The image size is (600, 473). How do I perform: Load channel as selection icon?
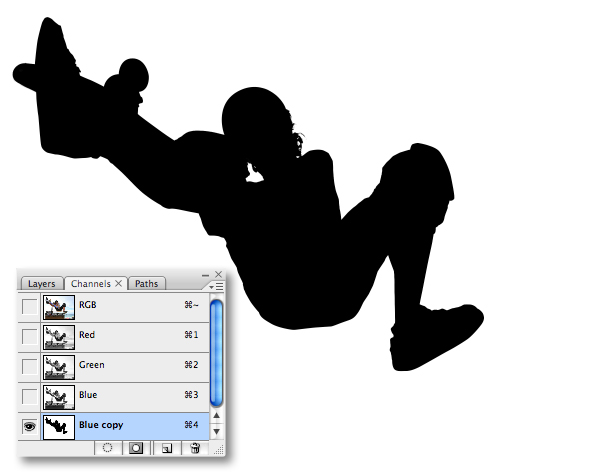pos(108,448)
